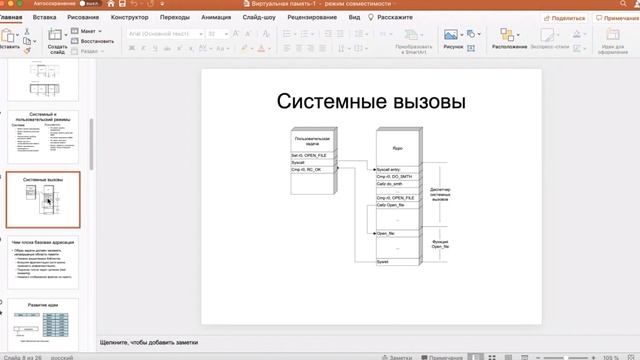Screen dimensions: 640x360
Task: Open the Раздел section dropdown
Action: coord(88,51)
